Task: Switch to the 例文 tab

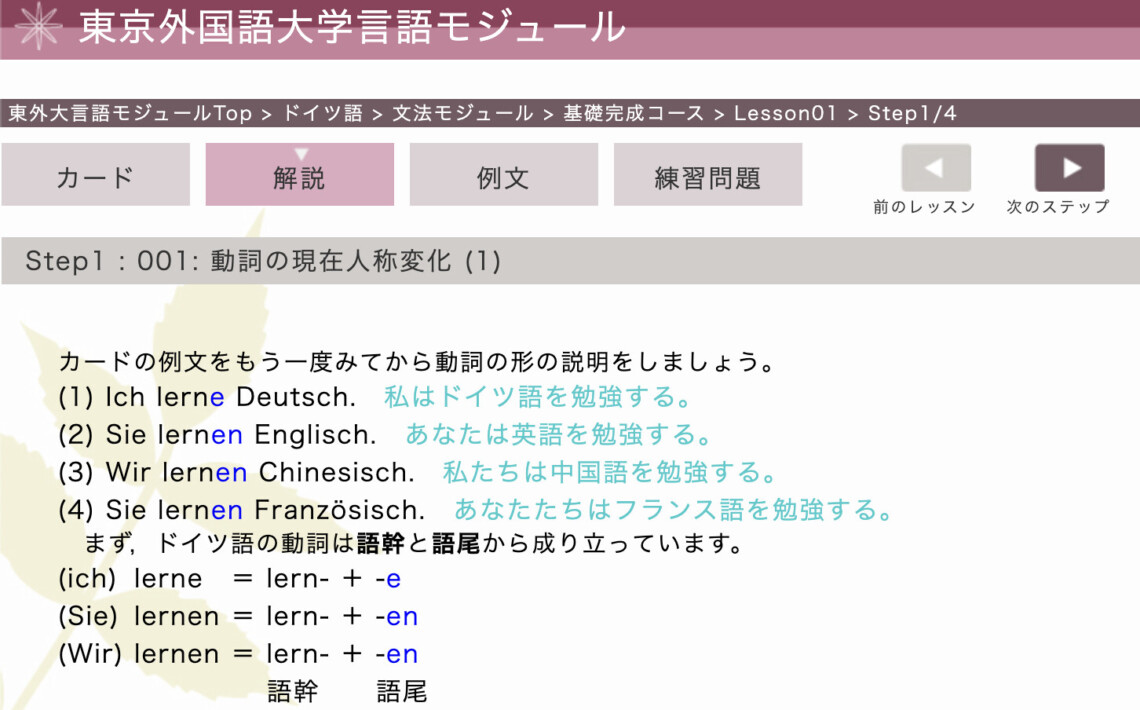Action: [503, 176]
